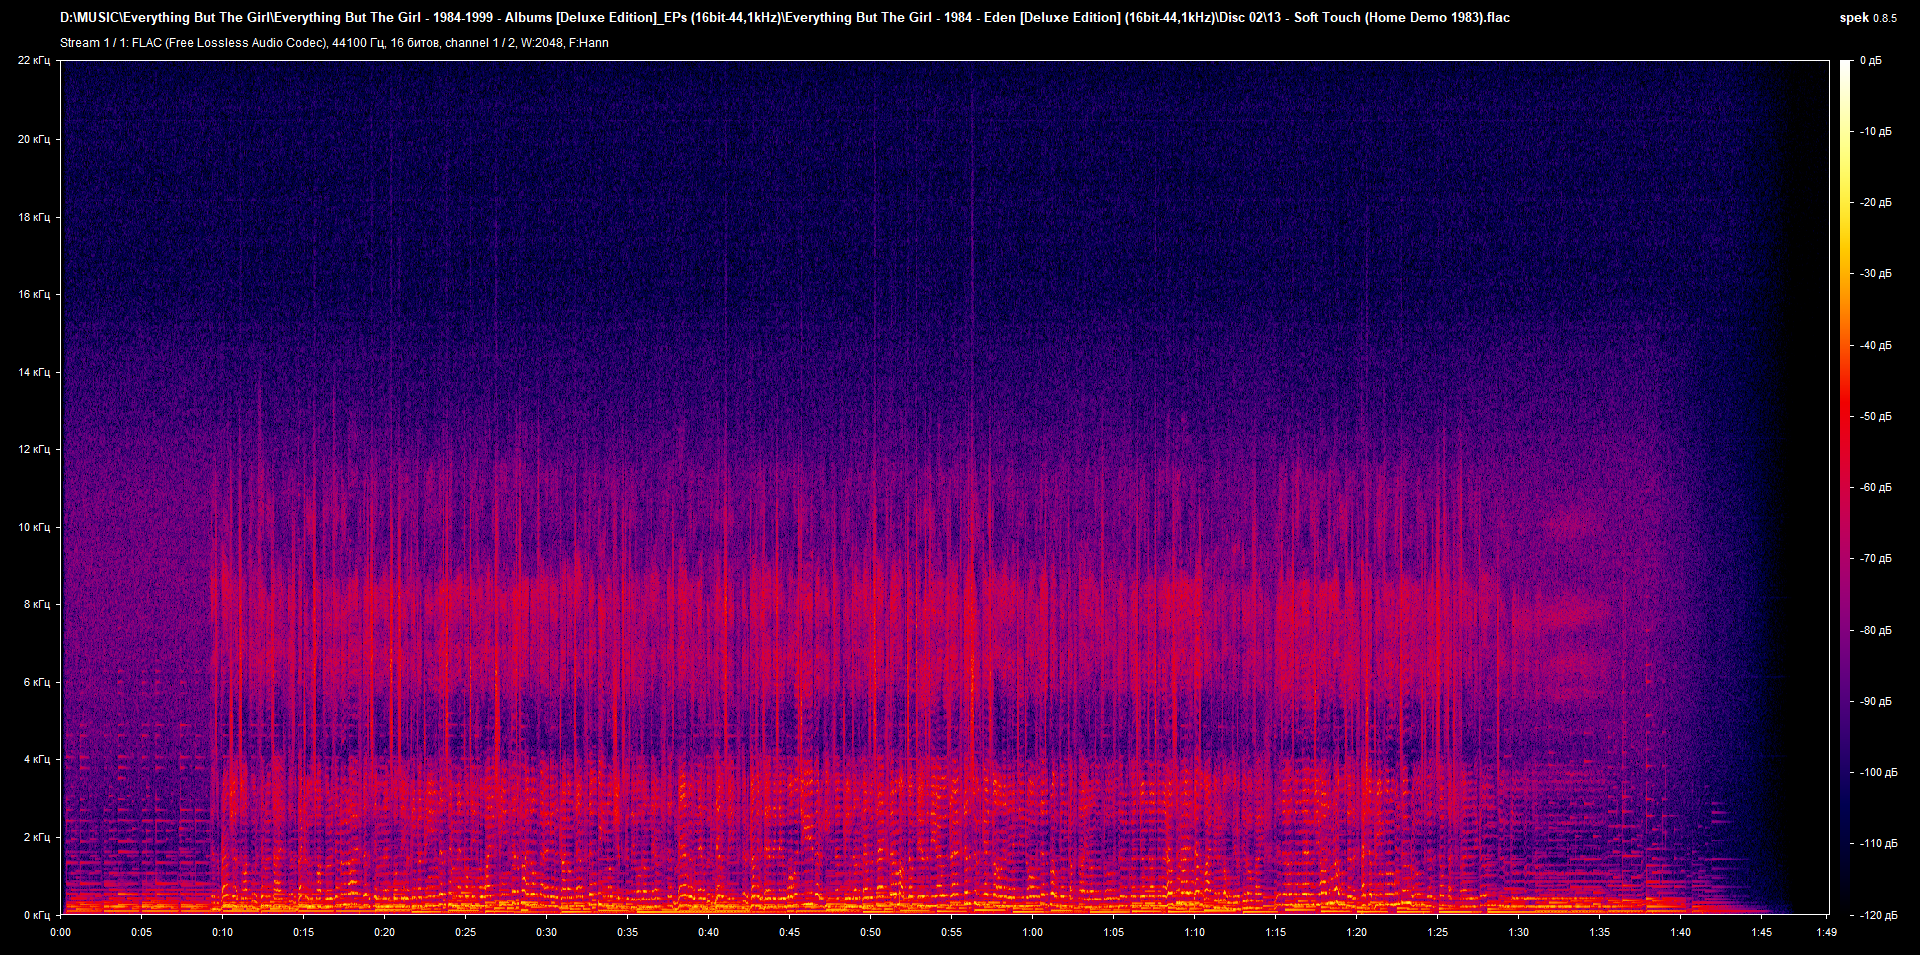Click the -40 дБ scale label

[x=1875, y=346]
